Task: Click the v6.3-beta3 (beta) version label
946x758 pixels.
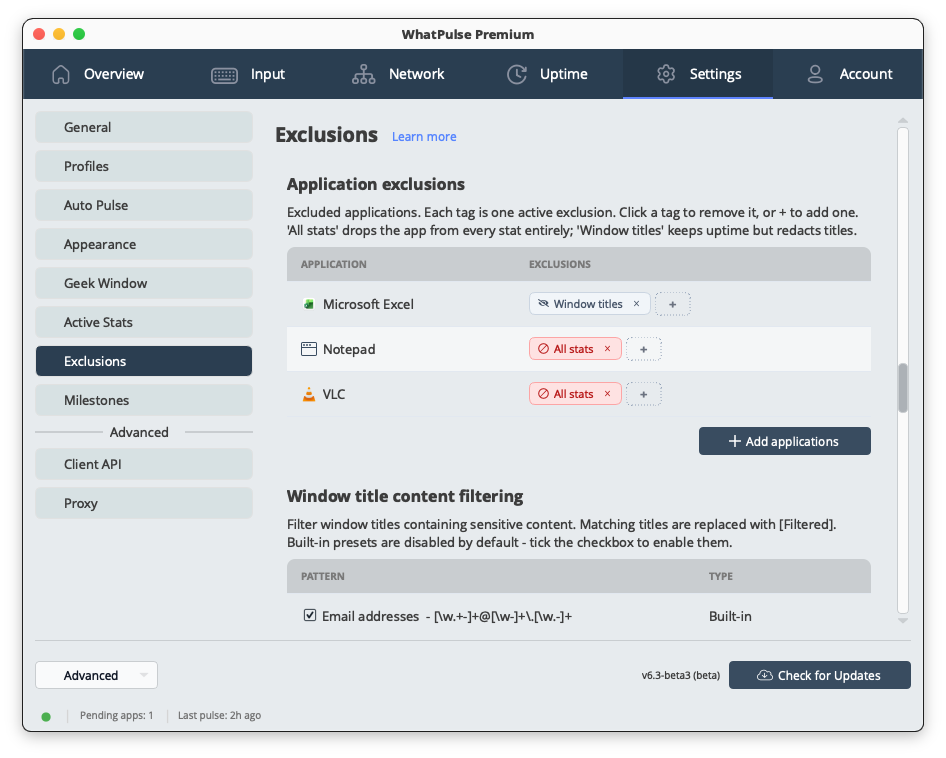Action: [x=681, y=675]
